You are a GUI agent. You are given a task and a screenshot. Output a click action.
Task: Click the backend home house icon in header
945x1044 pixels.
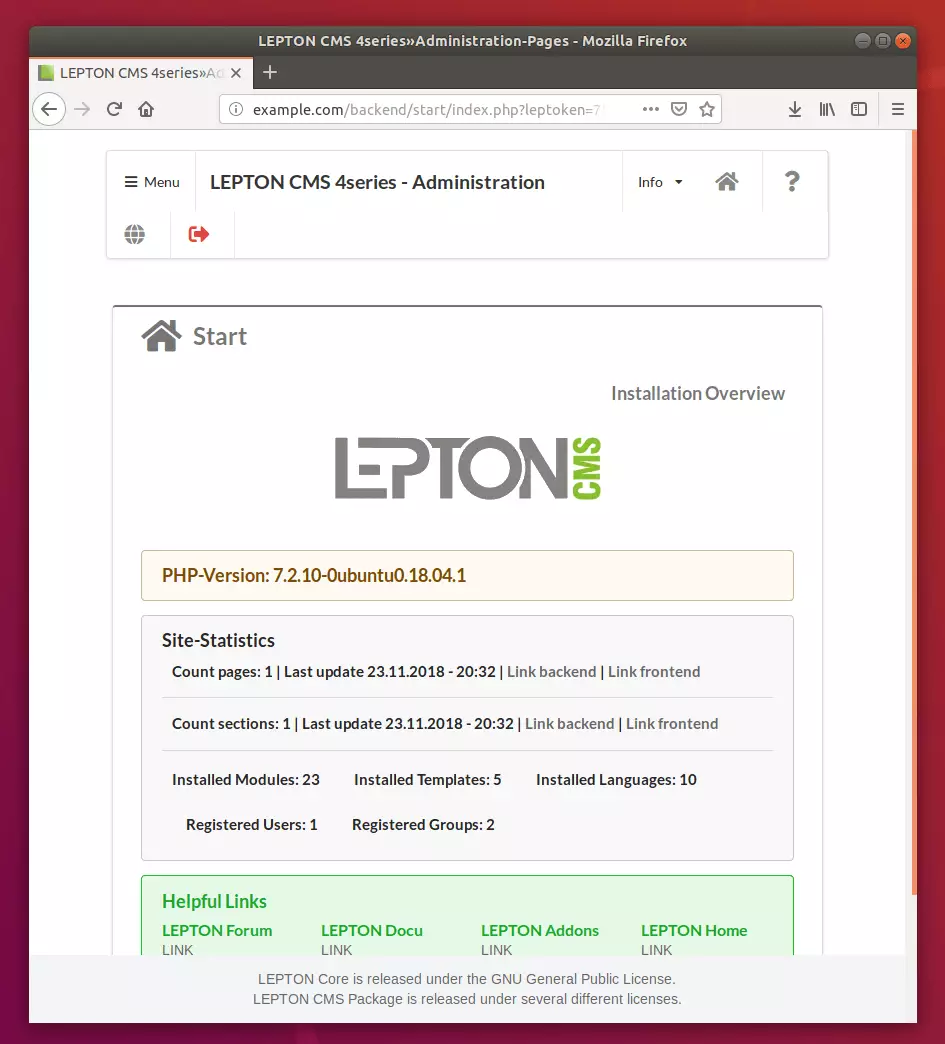pyautogui.click(x=727, y=181)
